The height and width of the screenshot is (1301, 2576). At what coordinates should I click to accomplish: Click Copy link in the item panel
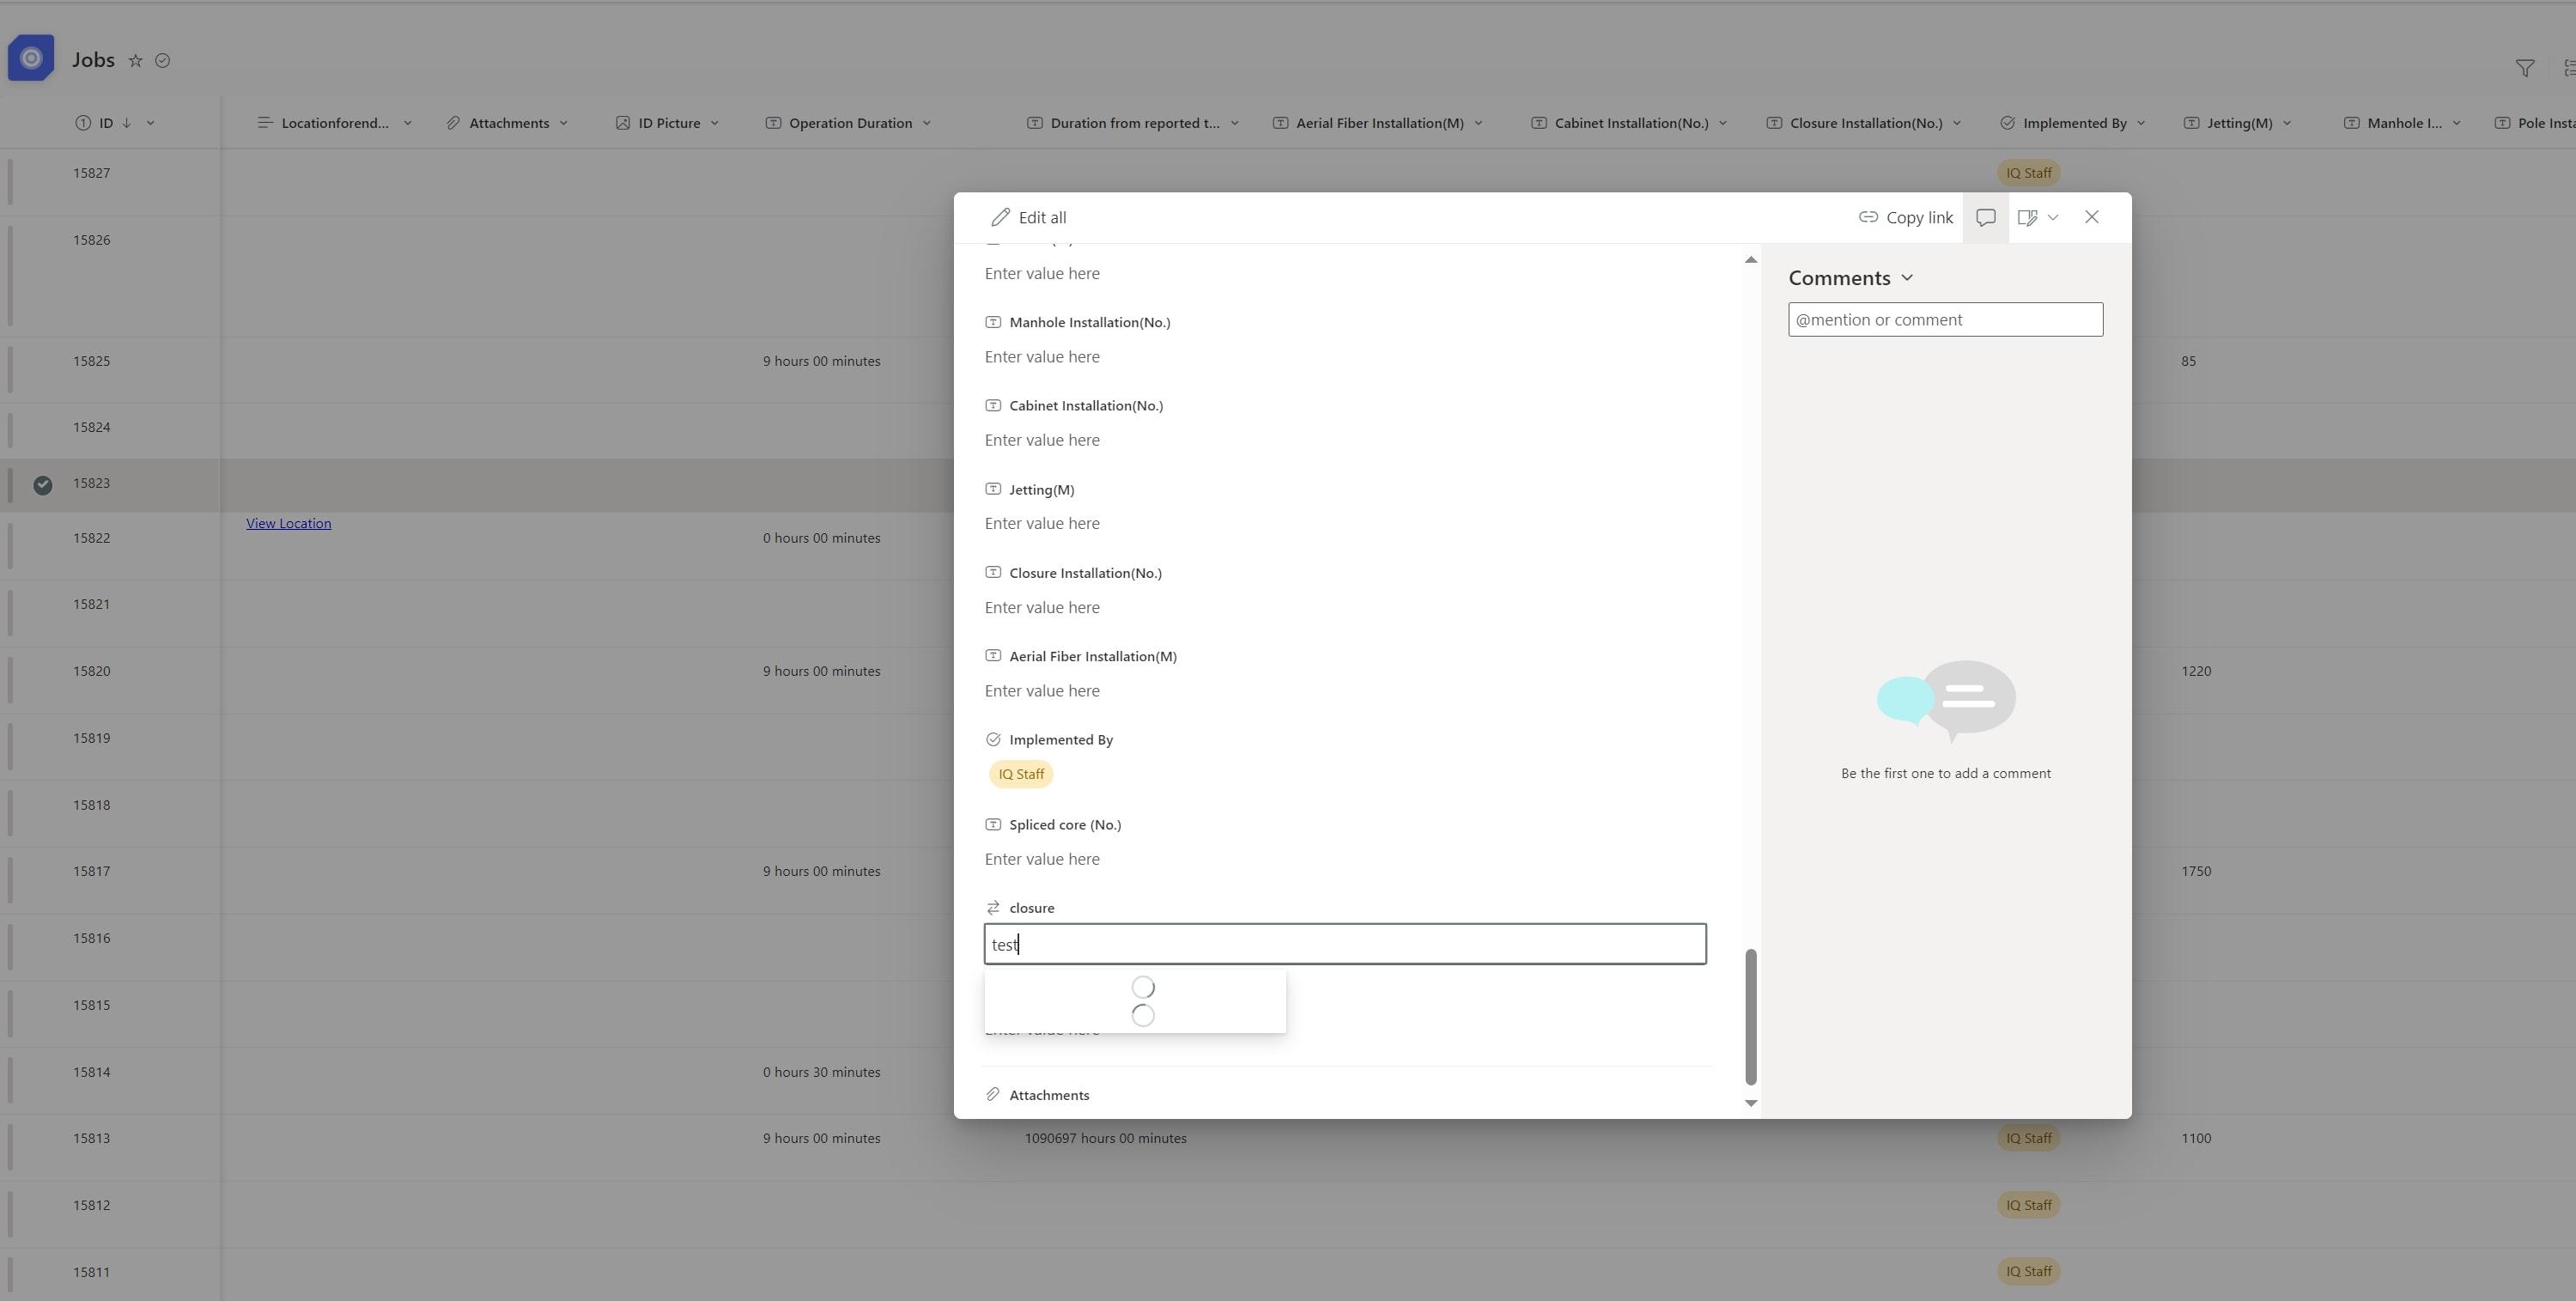click(1905, 217)
